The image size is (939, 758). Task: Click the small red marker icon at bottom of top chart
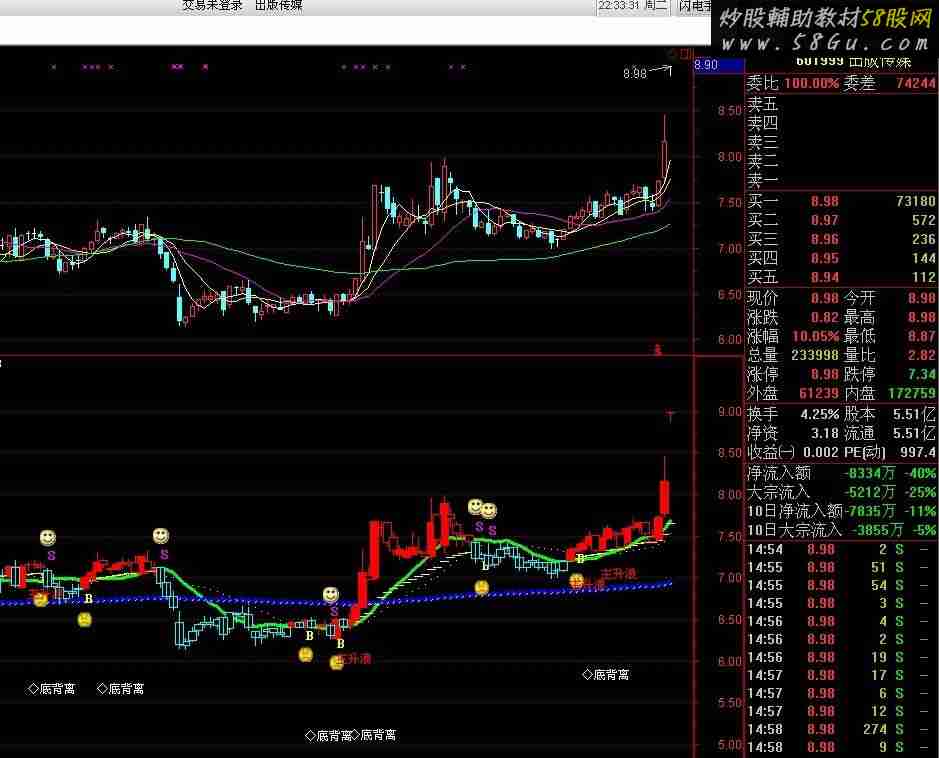(658, 349)
